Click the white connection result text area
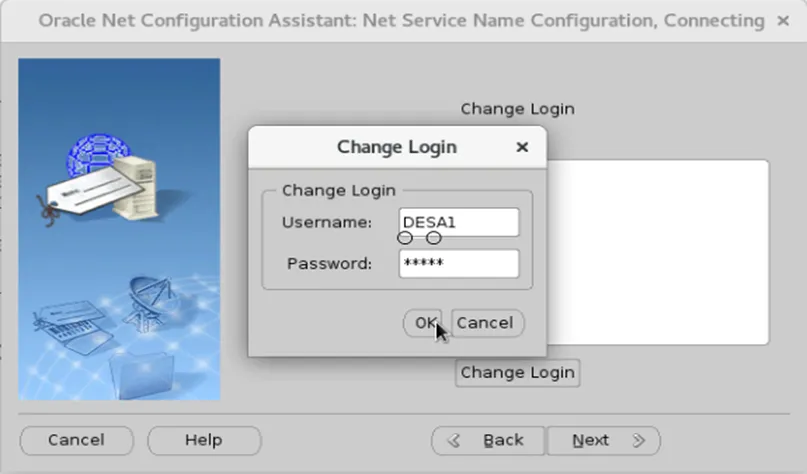This screenshot has height=474, width=807. tap(658, 252)
